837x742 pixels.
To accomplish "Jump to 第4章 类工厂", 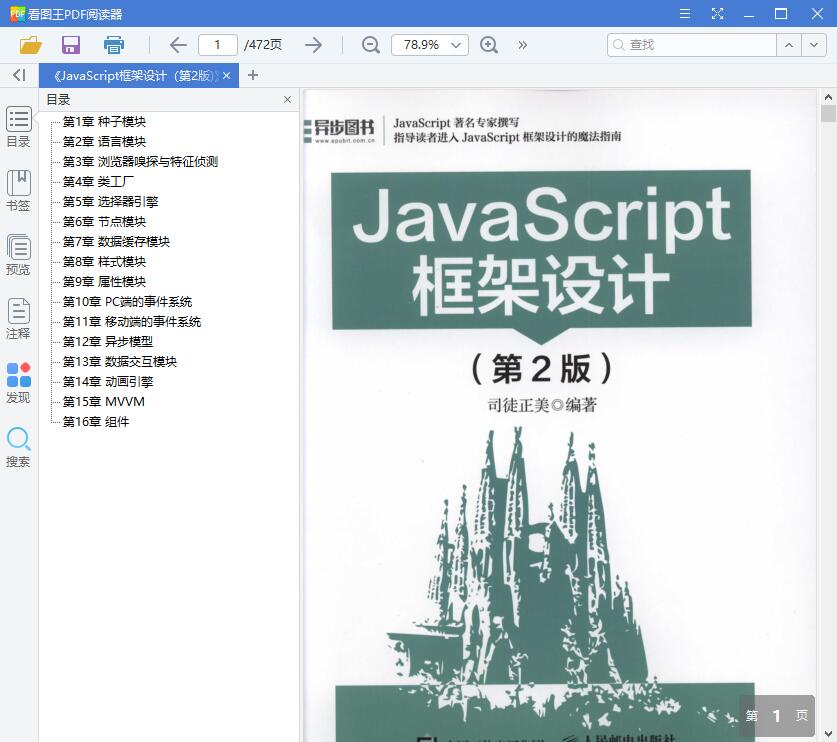I will click(98, 182).
